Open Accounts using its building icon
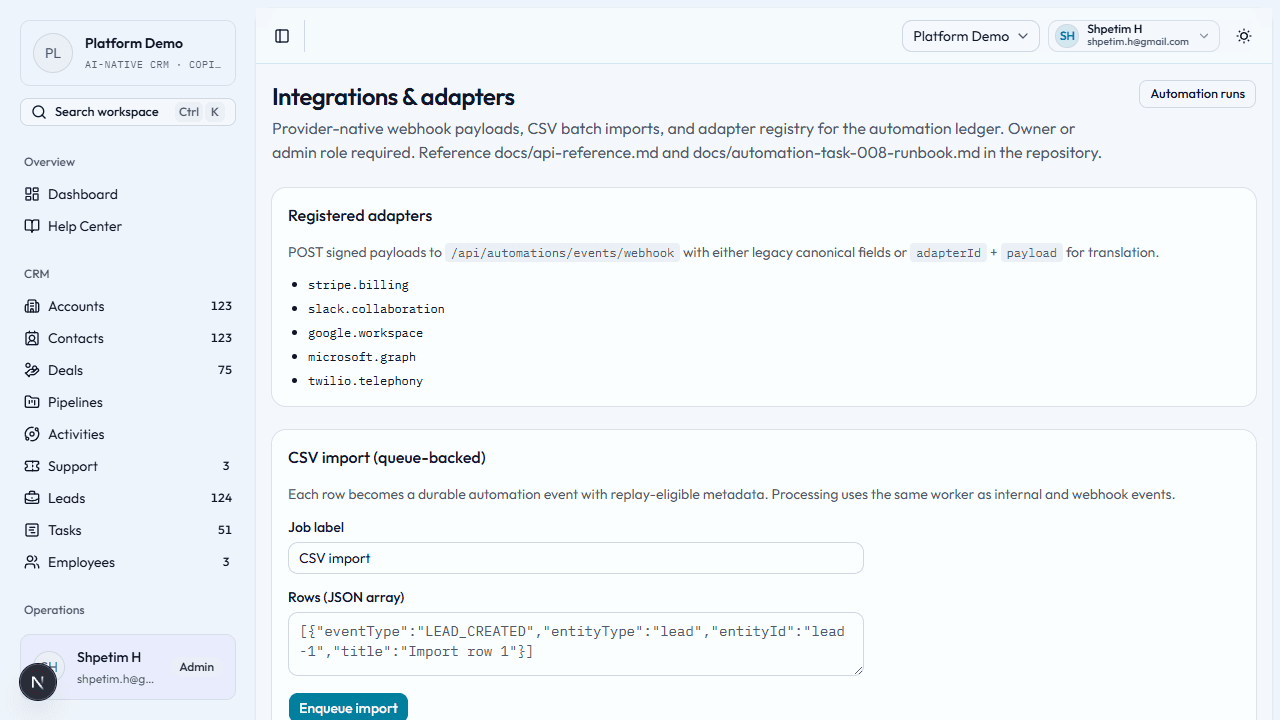 click(x=31, y=306)
